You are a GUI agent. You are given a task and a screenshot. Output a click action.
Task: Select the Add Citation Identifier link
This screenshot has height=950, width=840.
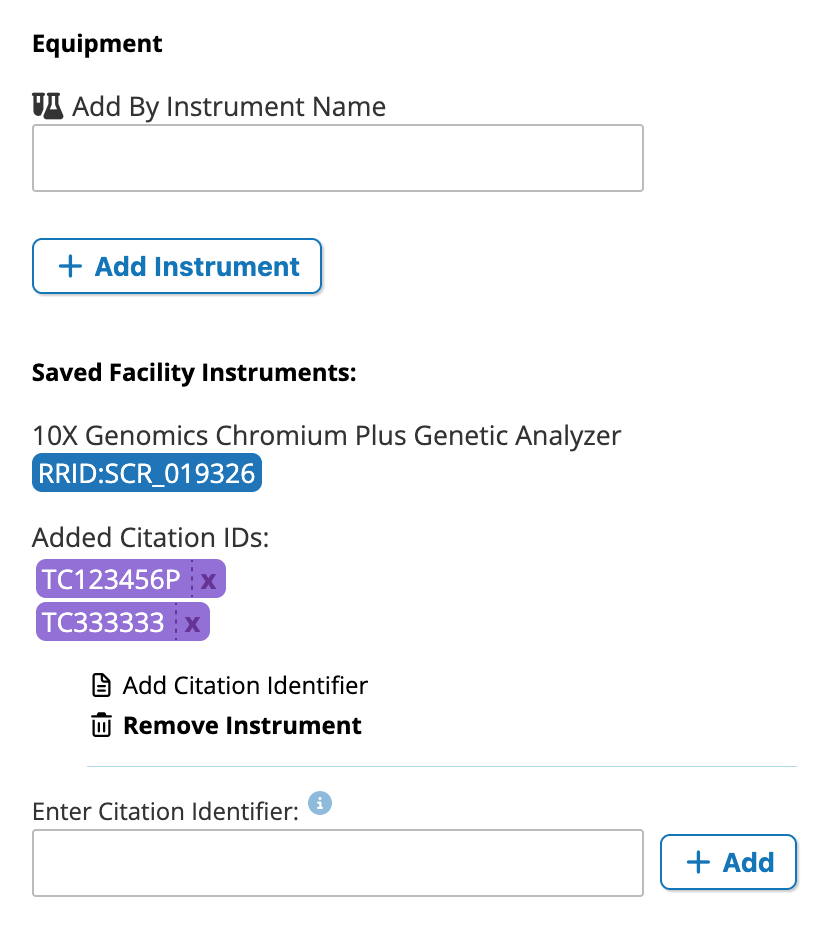point(245,686)
